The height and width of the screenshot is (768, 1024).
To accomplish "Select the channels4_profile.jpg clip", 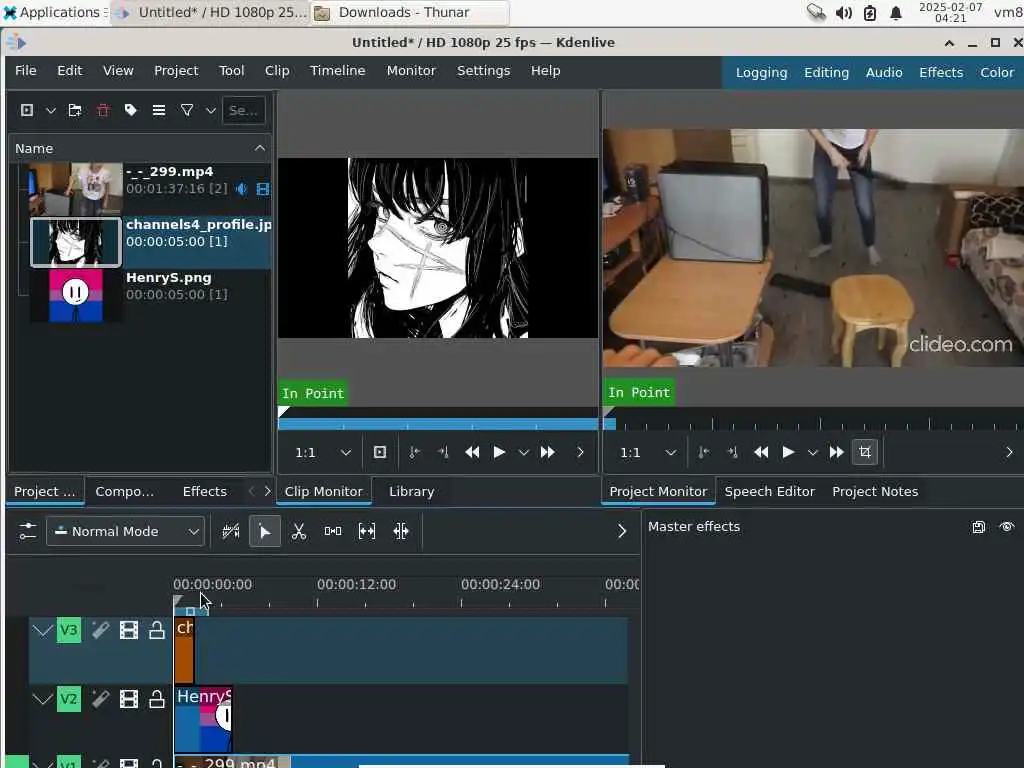I will pyautogui.click(x=150, y=242).
